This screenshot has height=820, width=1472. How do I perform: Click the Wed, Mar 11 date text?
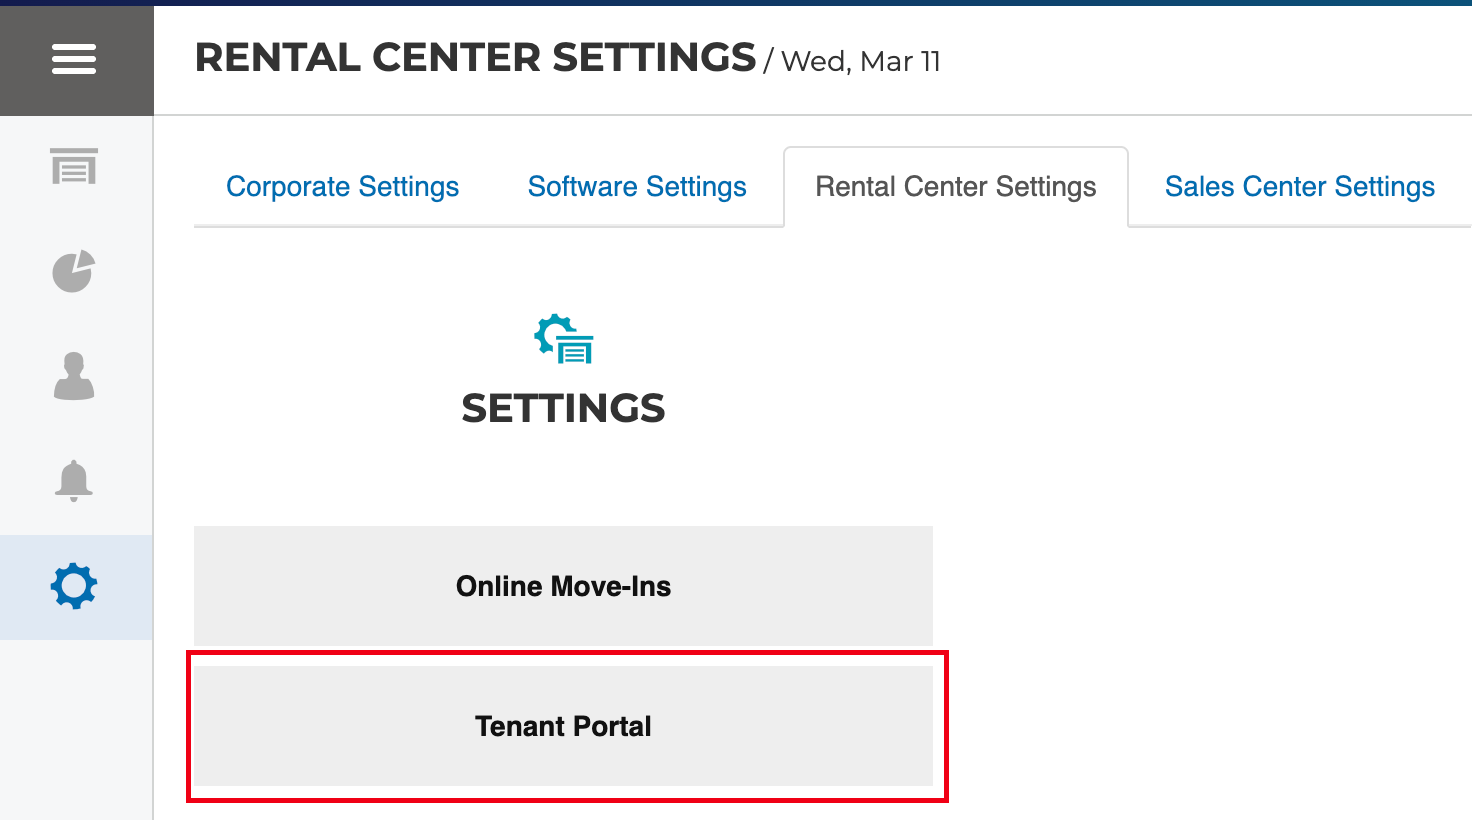860,62
